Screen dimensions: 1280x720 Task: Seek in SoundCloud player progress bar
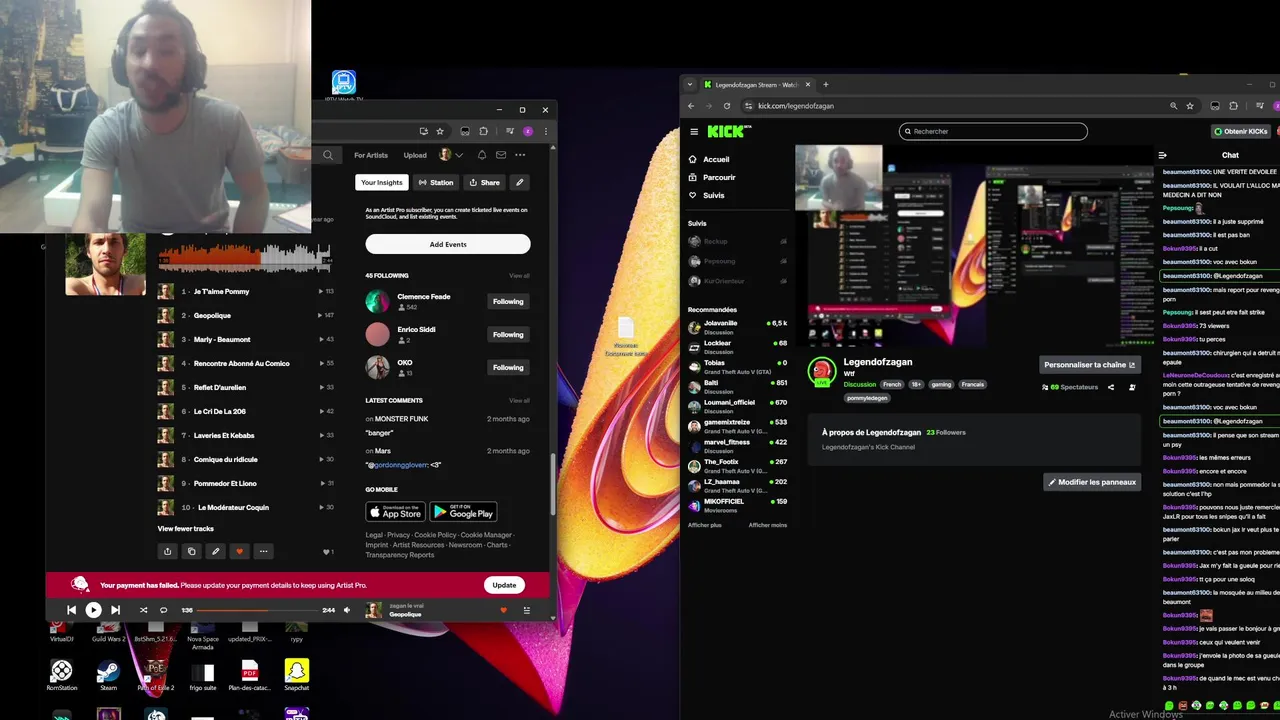[258, 610]
